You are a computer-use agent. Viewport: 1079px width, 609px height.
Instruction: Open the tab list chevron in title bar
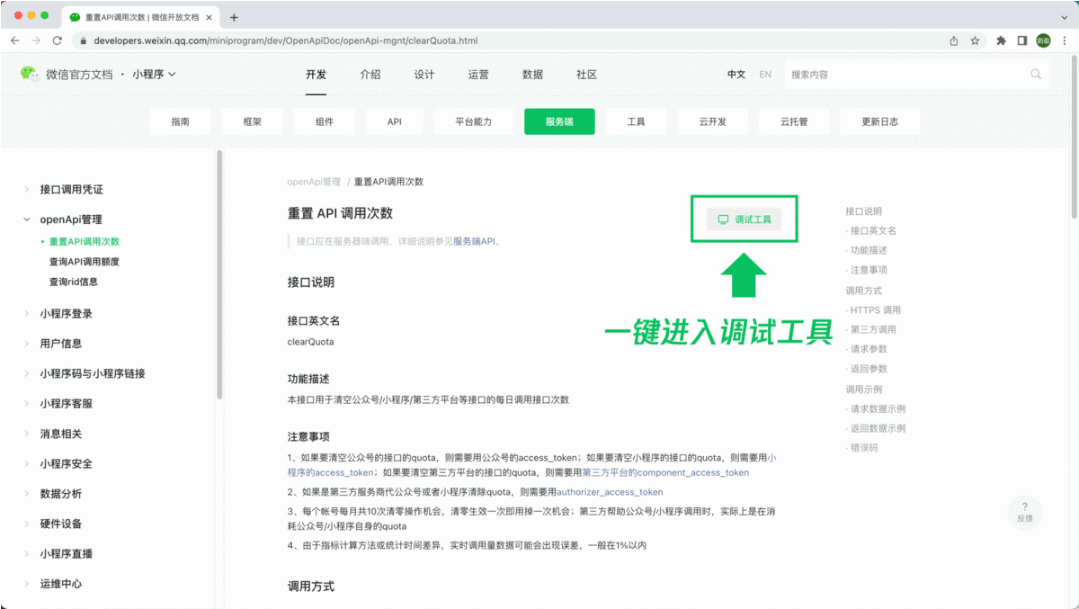1065,17
